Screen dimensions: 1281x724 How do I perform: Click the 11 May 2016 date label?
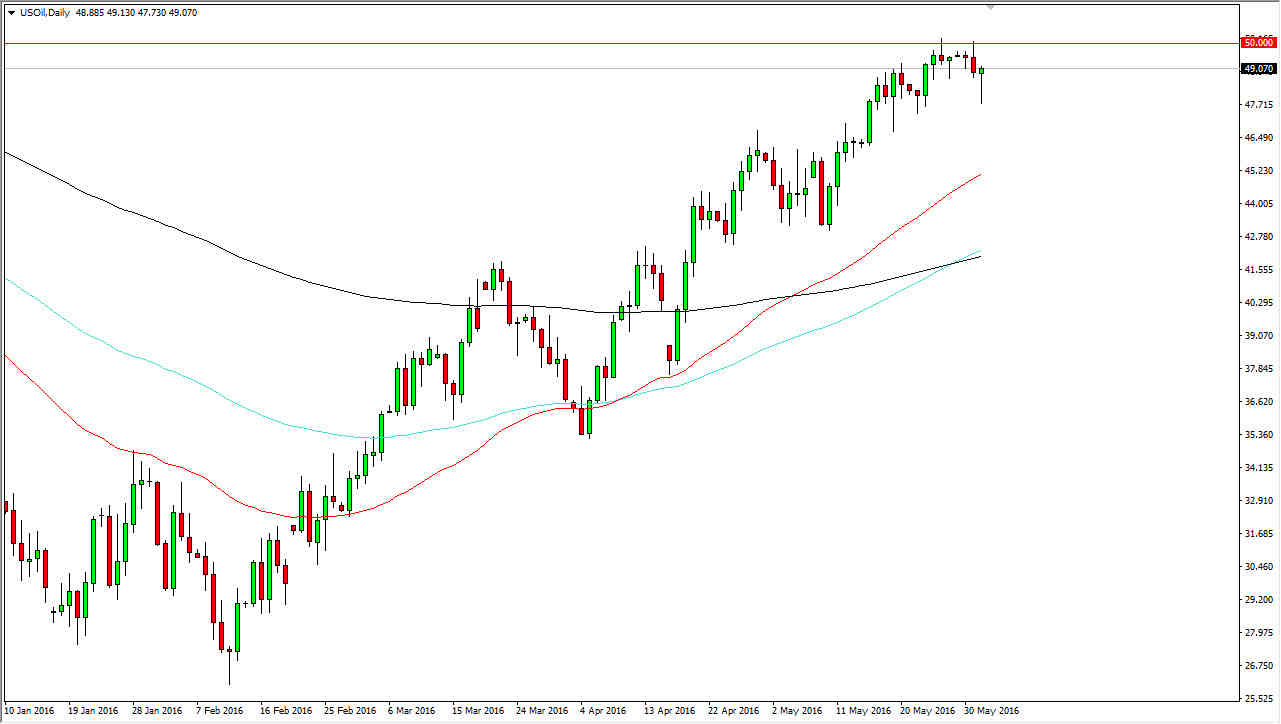(x=861, y=711)
